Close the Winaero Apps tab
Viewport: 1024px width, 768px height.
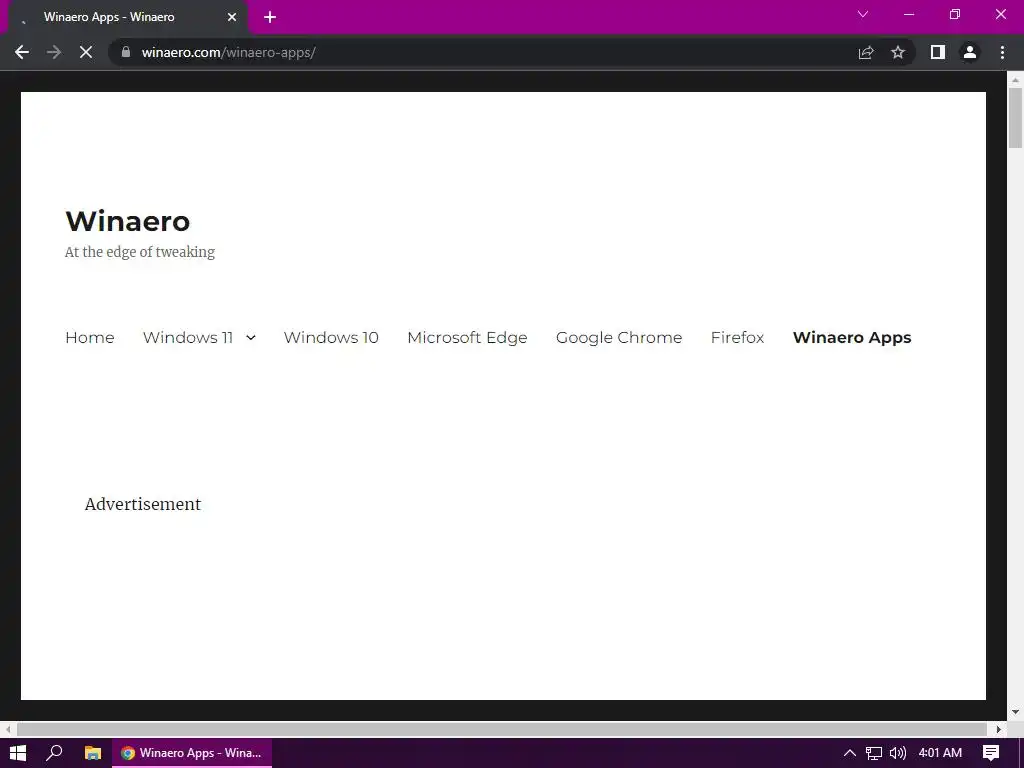(232, 18)
